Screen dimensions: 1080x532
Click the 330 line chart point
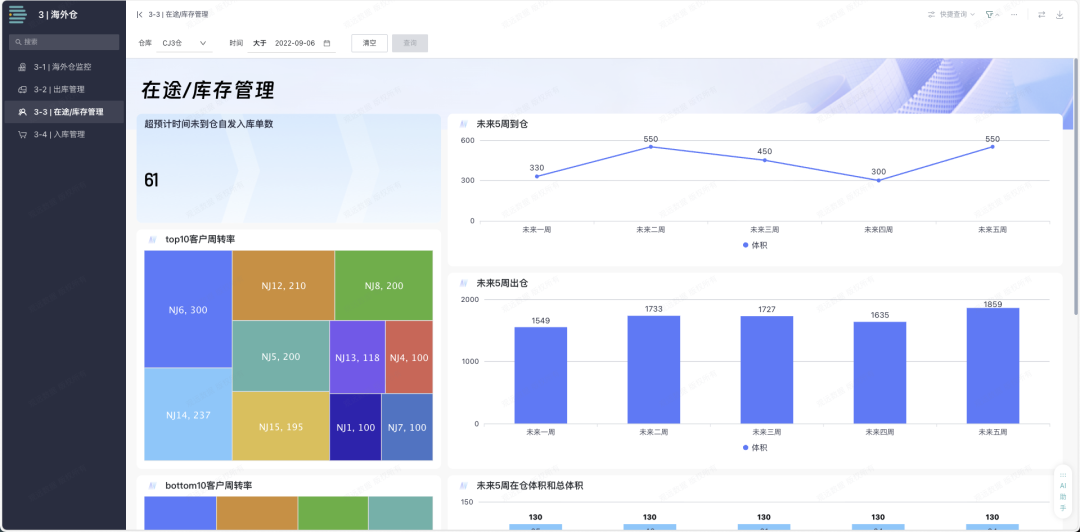click(x=537, y=176)
